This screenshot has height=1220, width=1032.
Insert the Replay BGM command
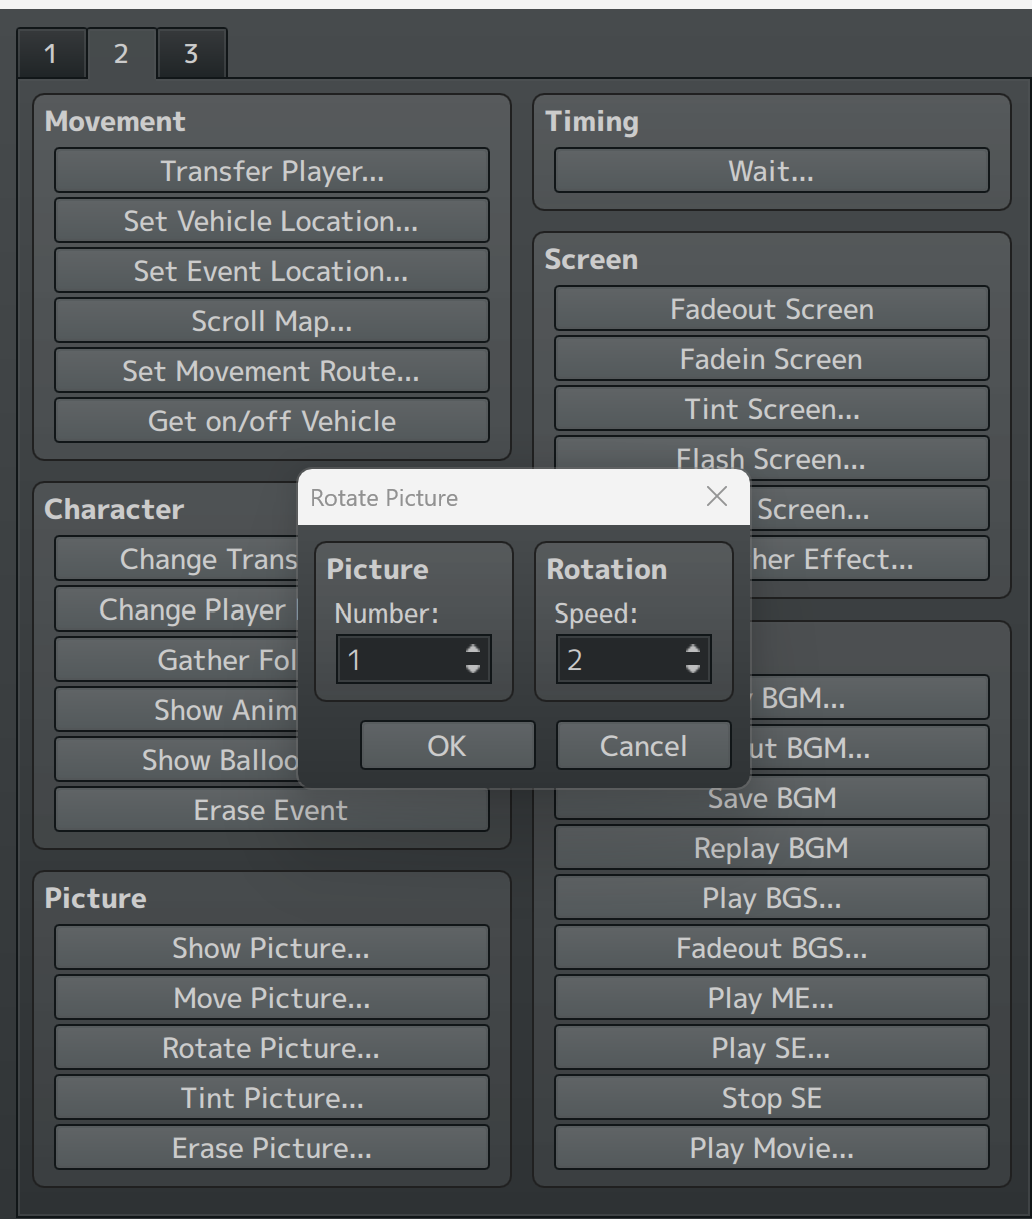[772, 848]
